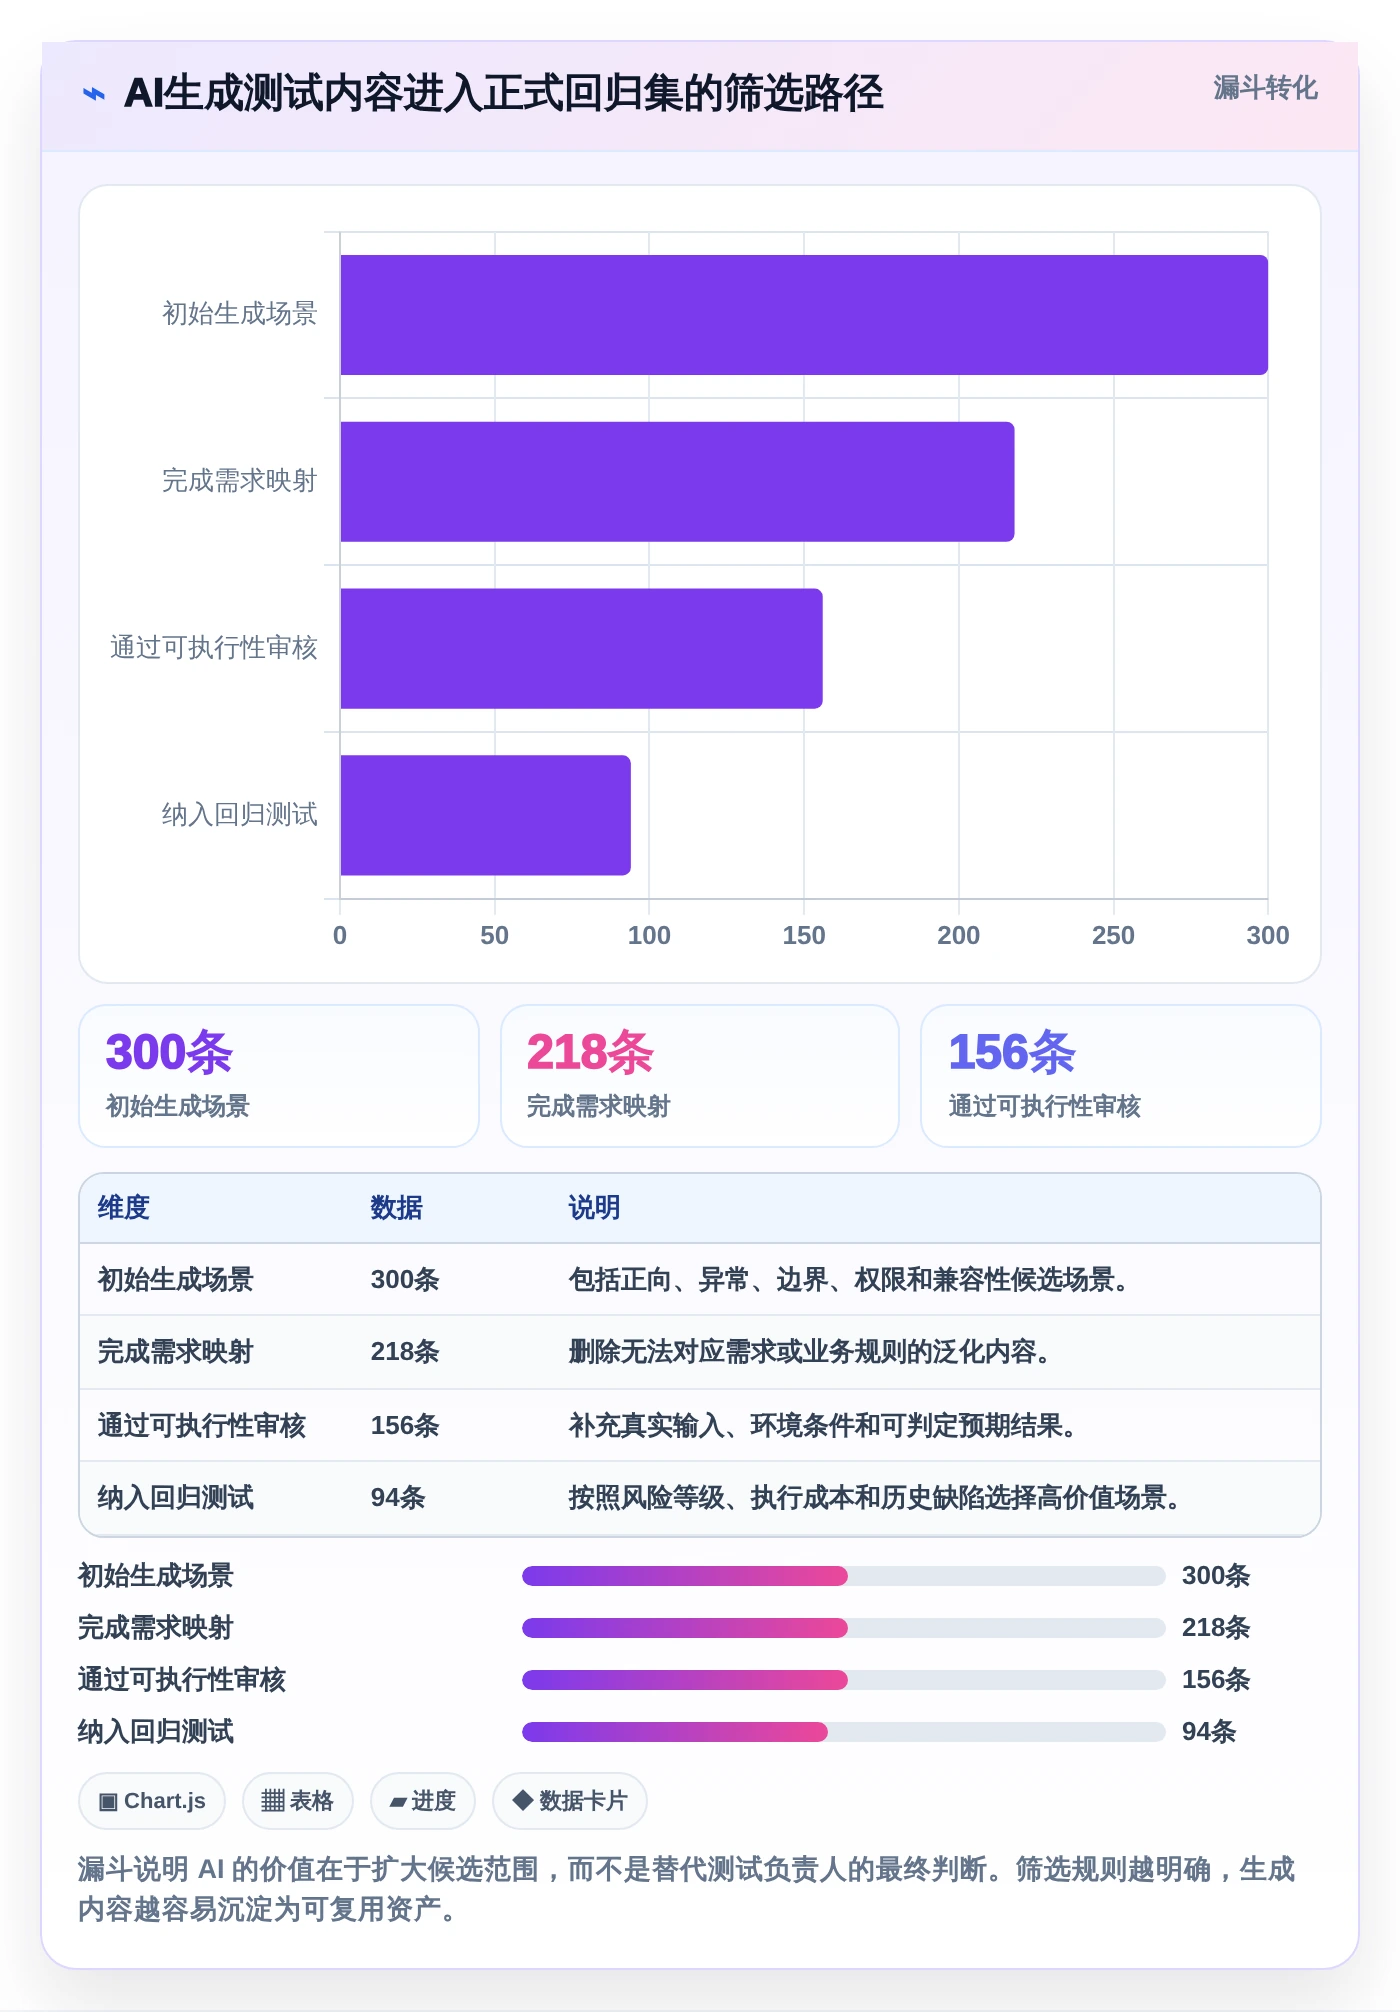Screen dimensions: 1400x2012
Task: Click chart axis label 初始生成场景
Action: 240,314
